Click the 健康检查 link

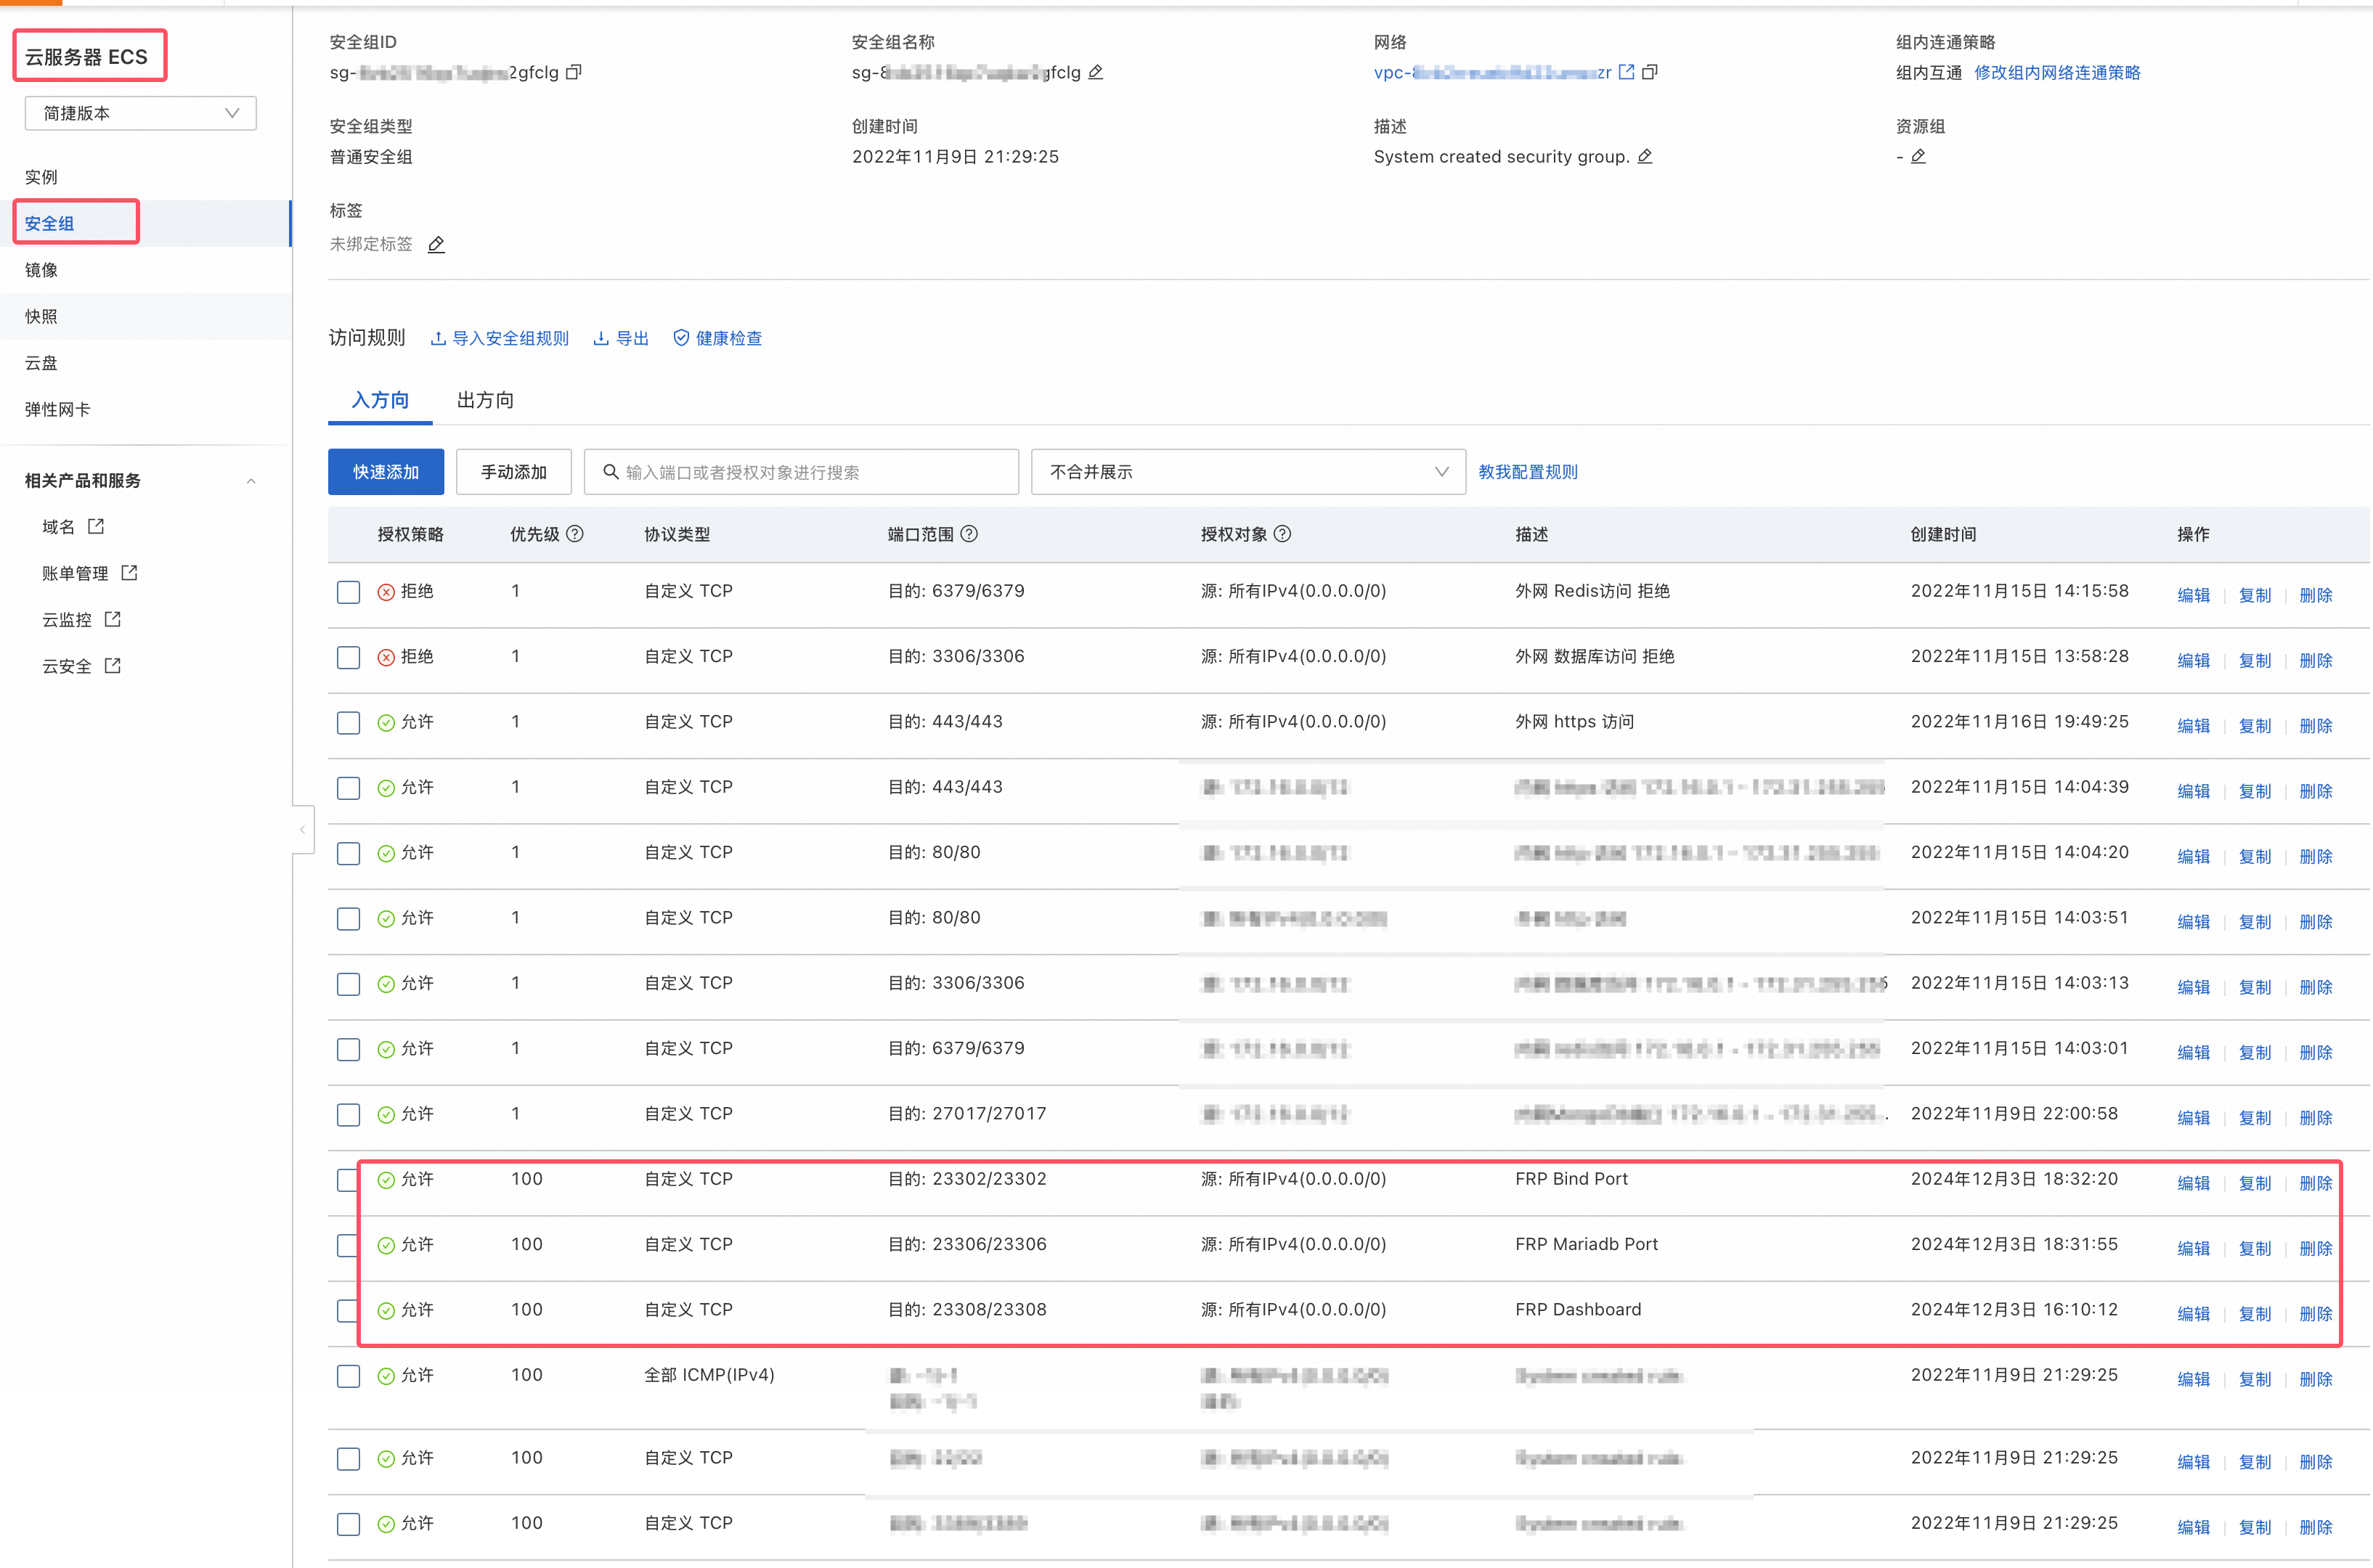coord(718,338)
